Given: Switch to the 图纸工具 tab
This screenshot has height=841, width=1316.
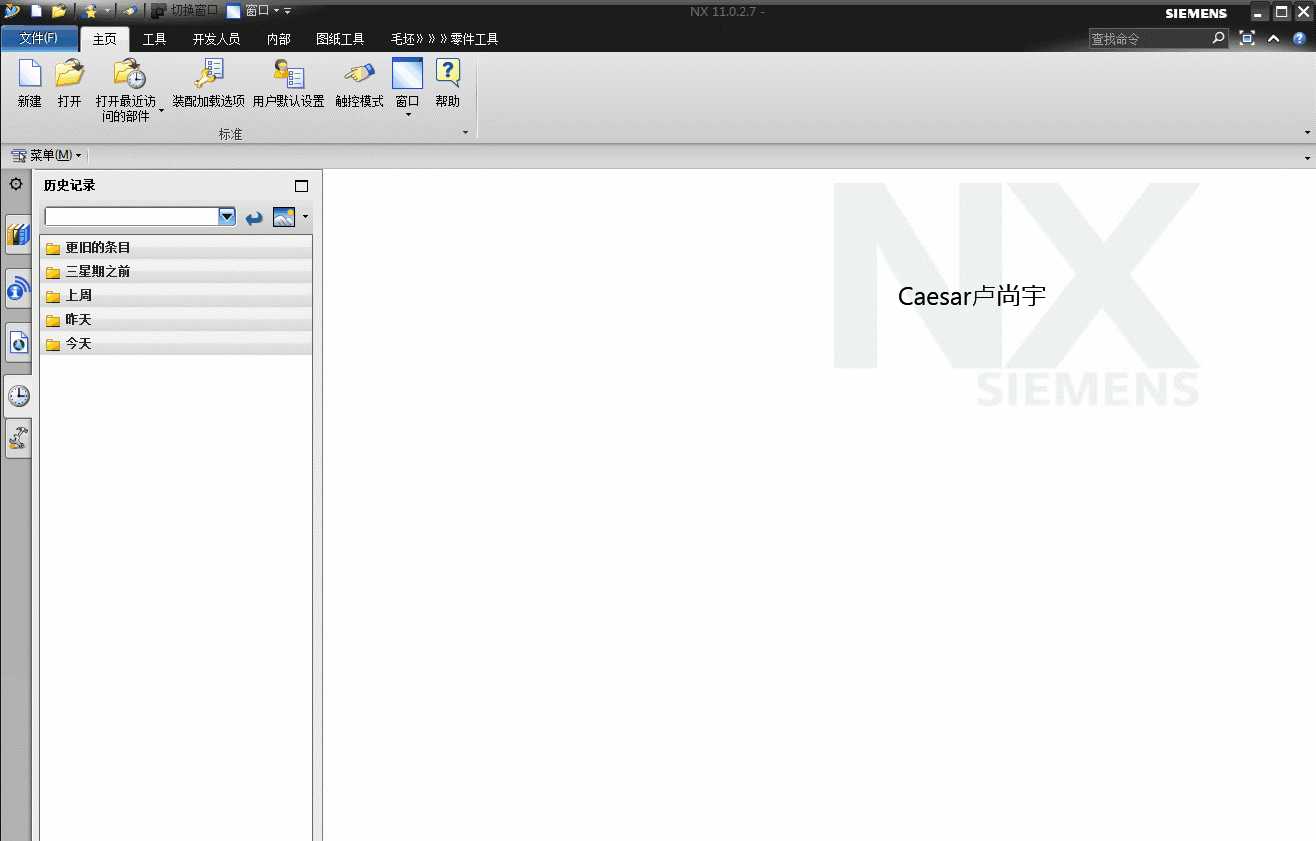Looking at the screenshot, I should (340, 39).
